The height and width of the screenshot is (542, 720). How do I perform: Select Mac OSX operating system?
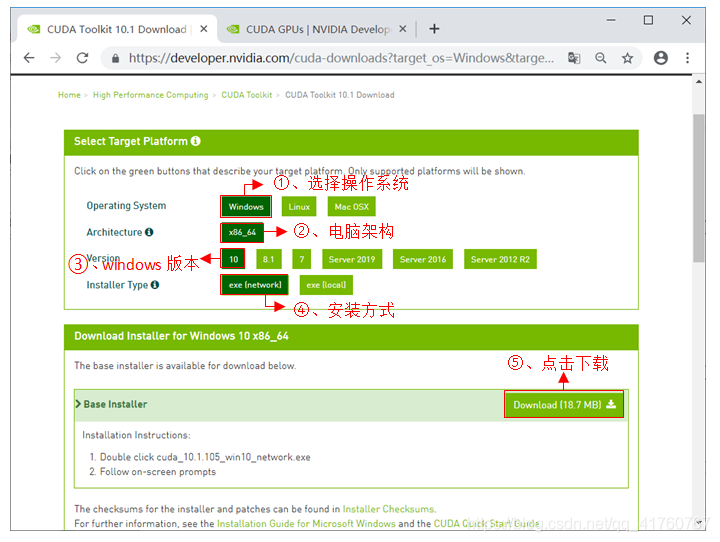[x=352, y=207]
